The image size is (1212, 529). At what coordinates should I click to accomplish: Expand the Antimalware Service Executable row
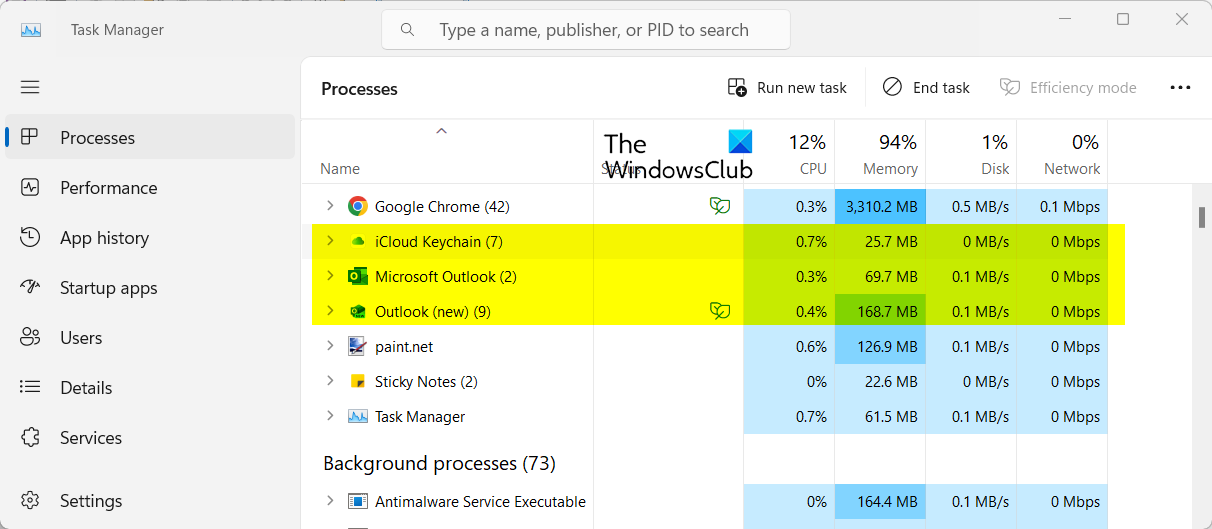click(x=330, y=502)
